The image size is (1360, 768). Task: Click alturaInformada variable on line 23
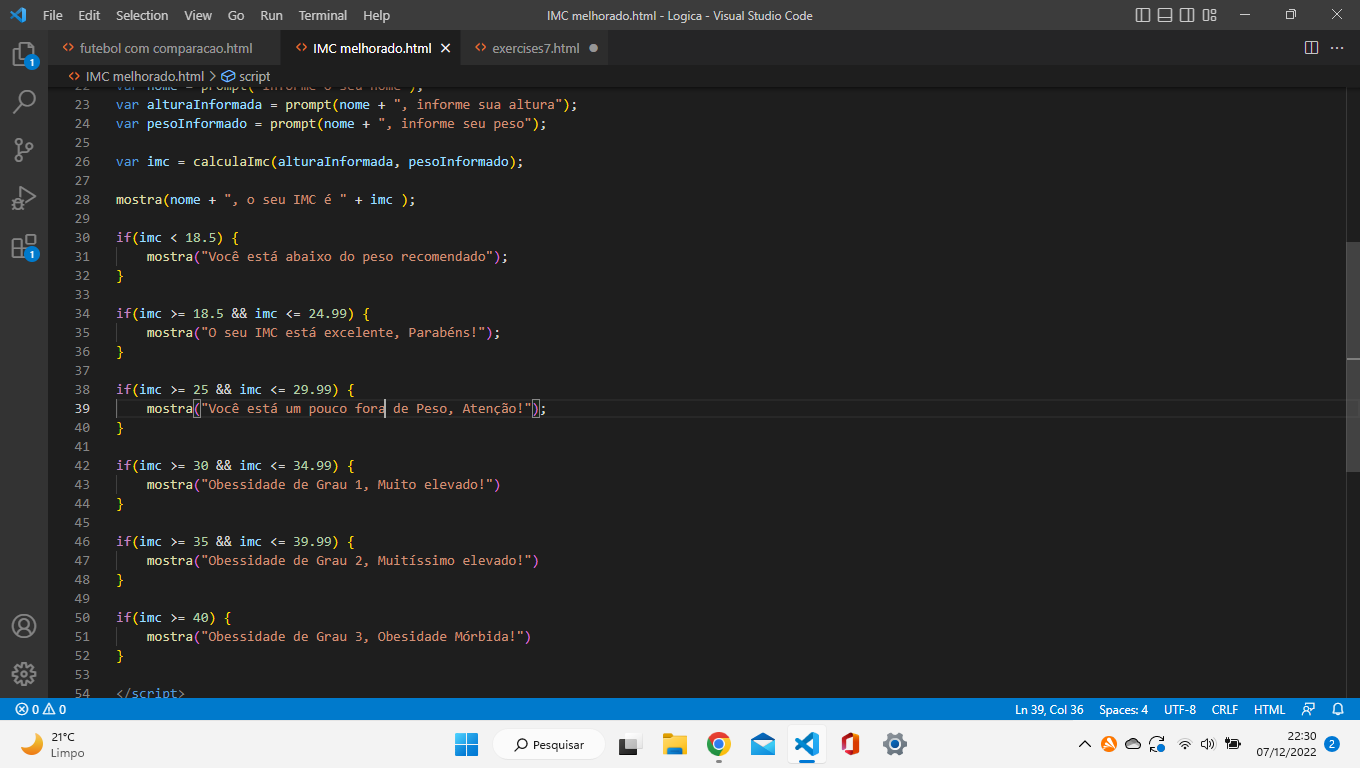coord(205,104)
